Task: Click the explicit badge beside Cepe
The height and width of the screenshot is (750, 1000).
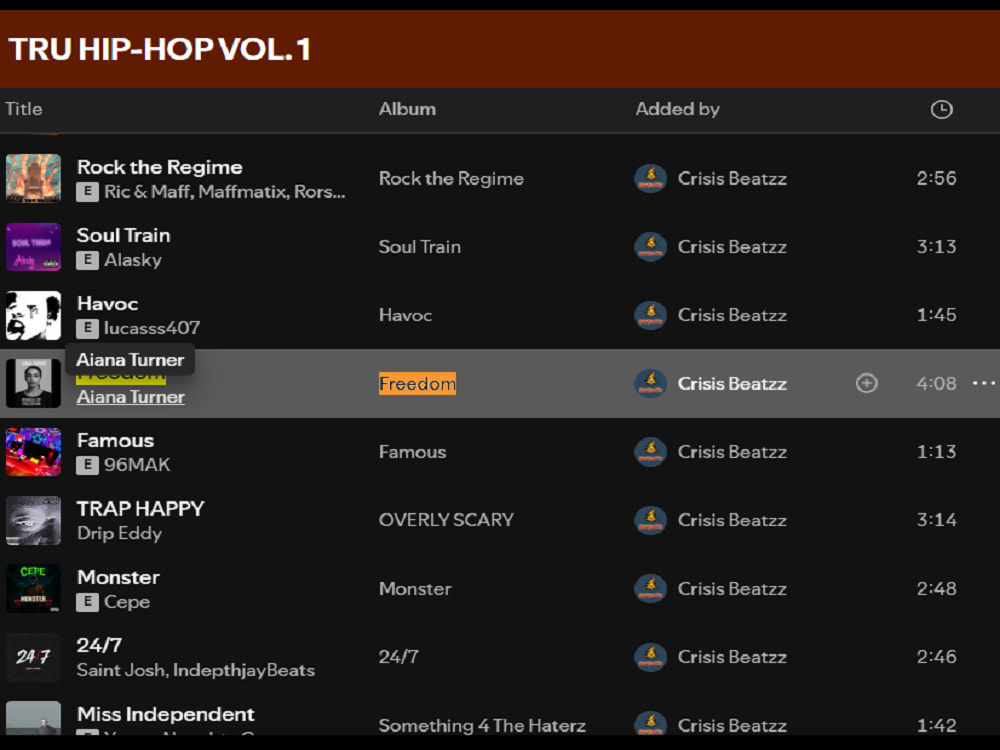Action: [87, 601]
